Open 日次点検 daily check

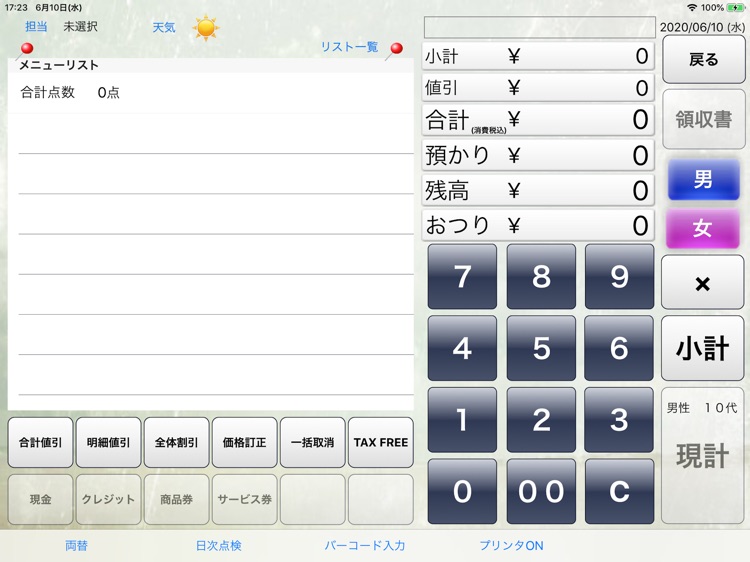(219, 545)
